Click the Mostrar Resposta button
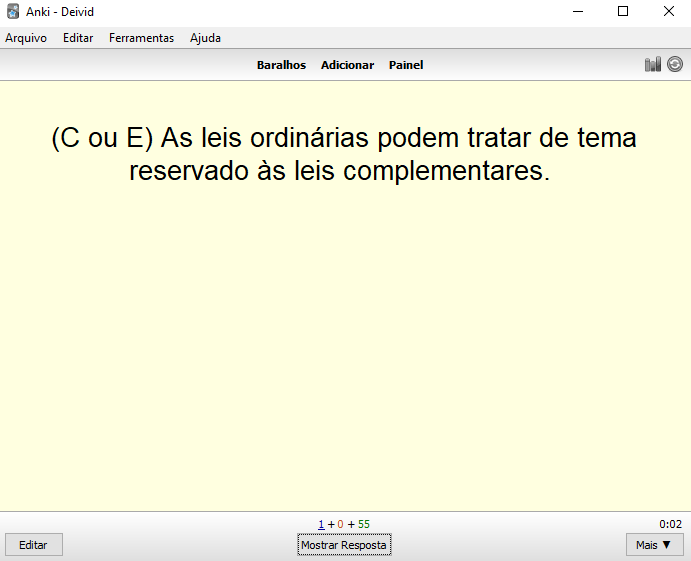This screenshot has width=691, height=561. tap(344, 545)
